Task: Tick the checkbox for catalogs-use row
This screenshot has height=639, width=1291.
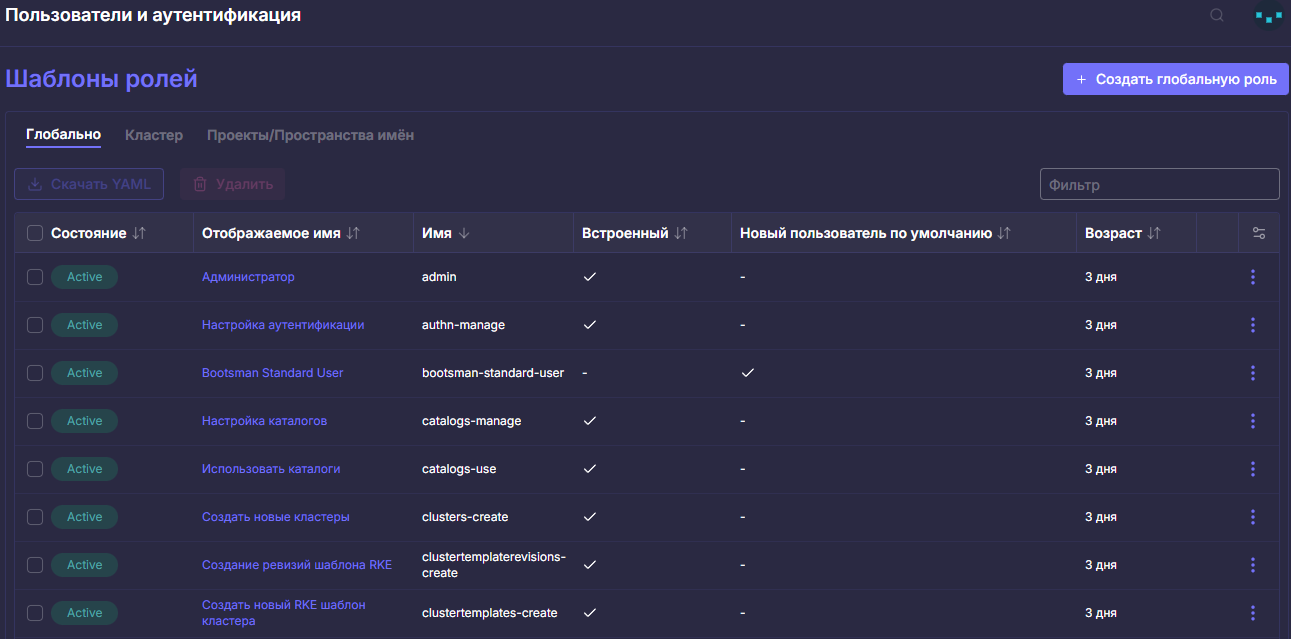Action: point(35,469)
